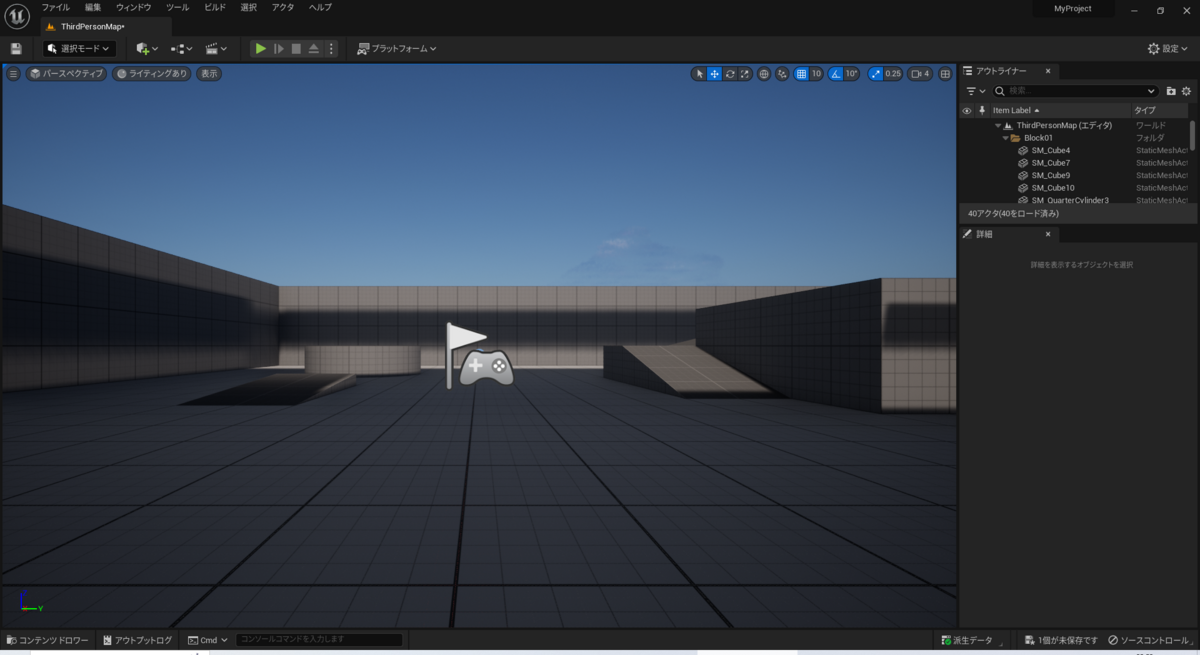Open the コンテンツドロワー at bottom left
Image resolution: width=1200 pixels, height=655 pixels.
[50, 639]
